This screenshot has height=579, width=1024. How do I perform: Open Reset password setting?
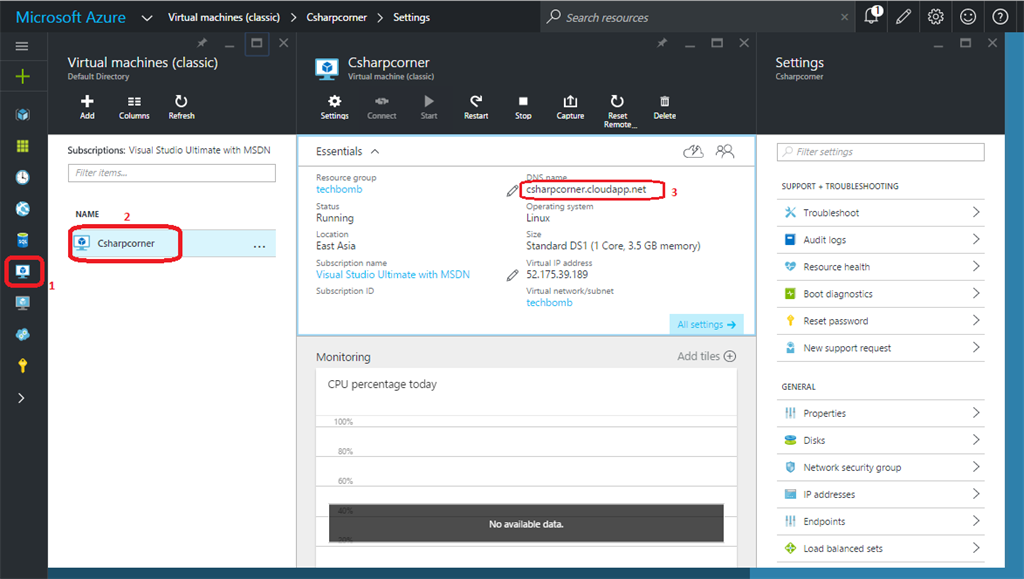coord(881,321)
